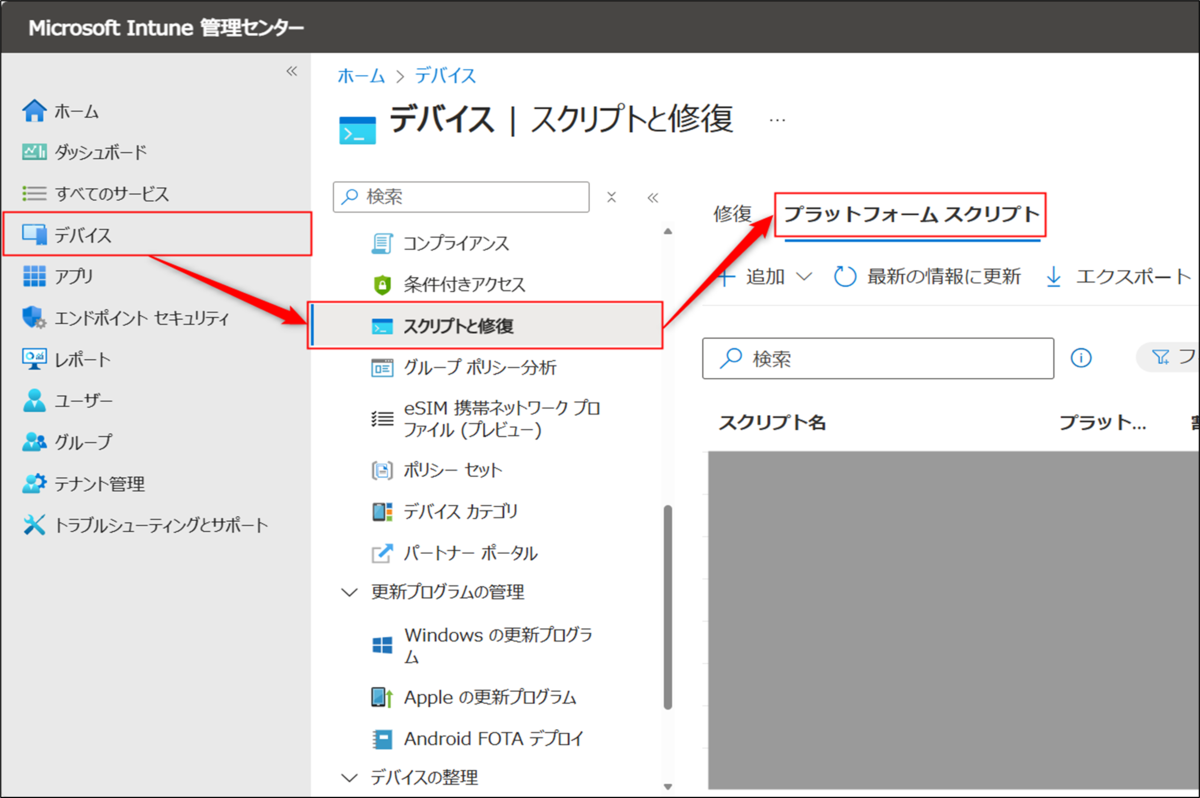Open the filter button beside info icon
This screenshot has height=798, width=1200.
click(x=1168, y=357)
